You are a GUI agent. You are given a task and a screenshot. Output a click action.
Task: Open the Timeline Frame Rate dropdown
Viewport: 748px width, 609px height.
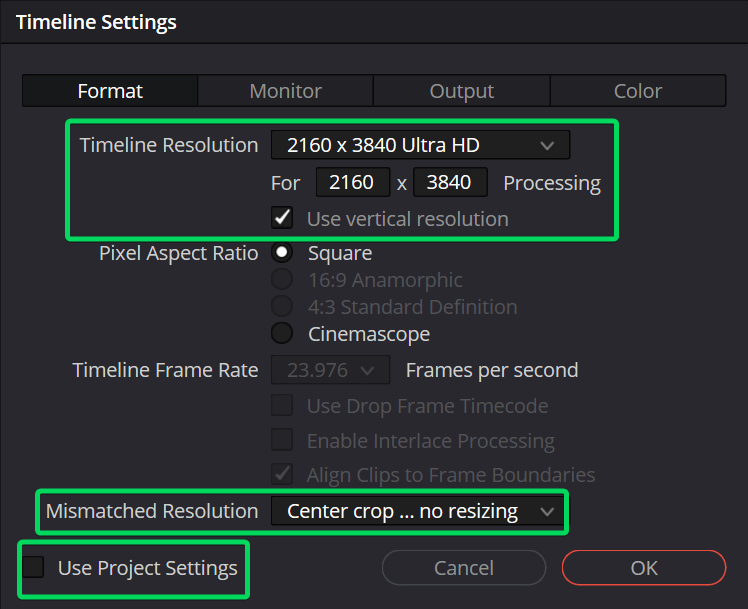coord(330,370)
